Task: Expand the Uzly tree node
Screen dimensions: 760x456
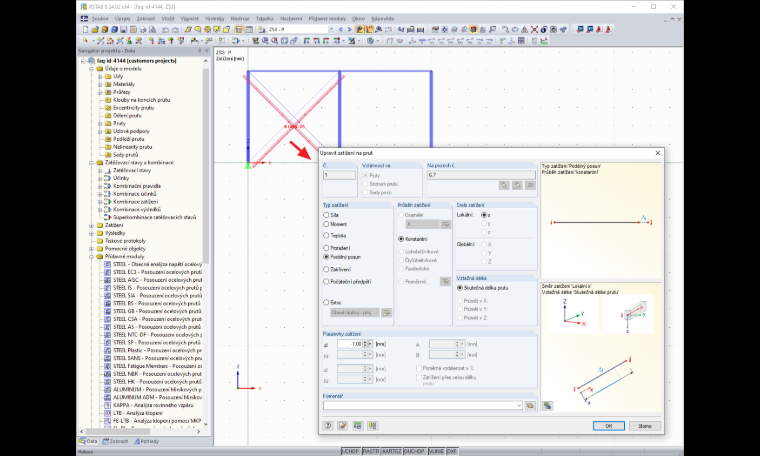Action: (100, 77)
